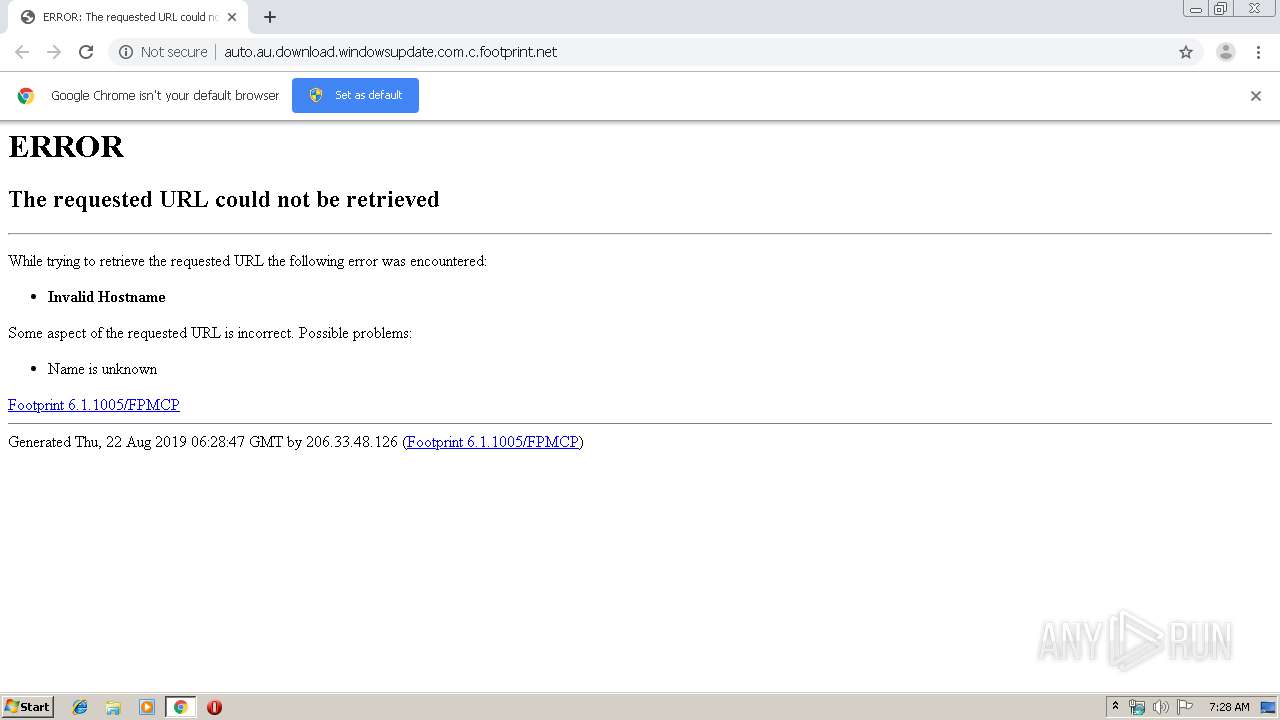Open the Windows Start menu

[28, 707]
